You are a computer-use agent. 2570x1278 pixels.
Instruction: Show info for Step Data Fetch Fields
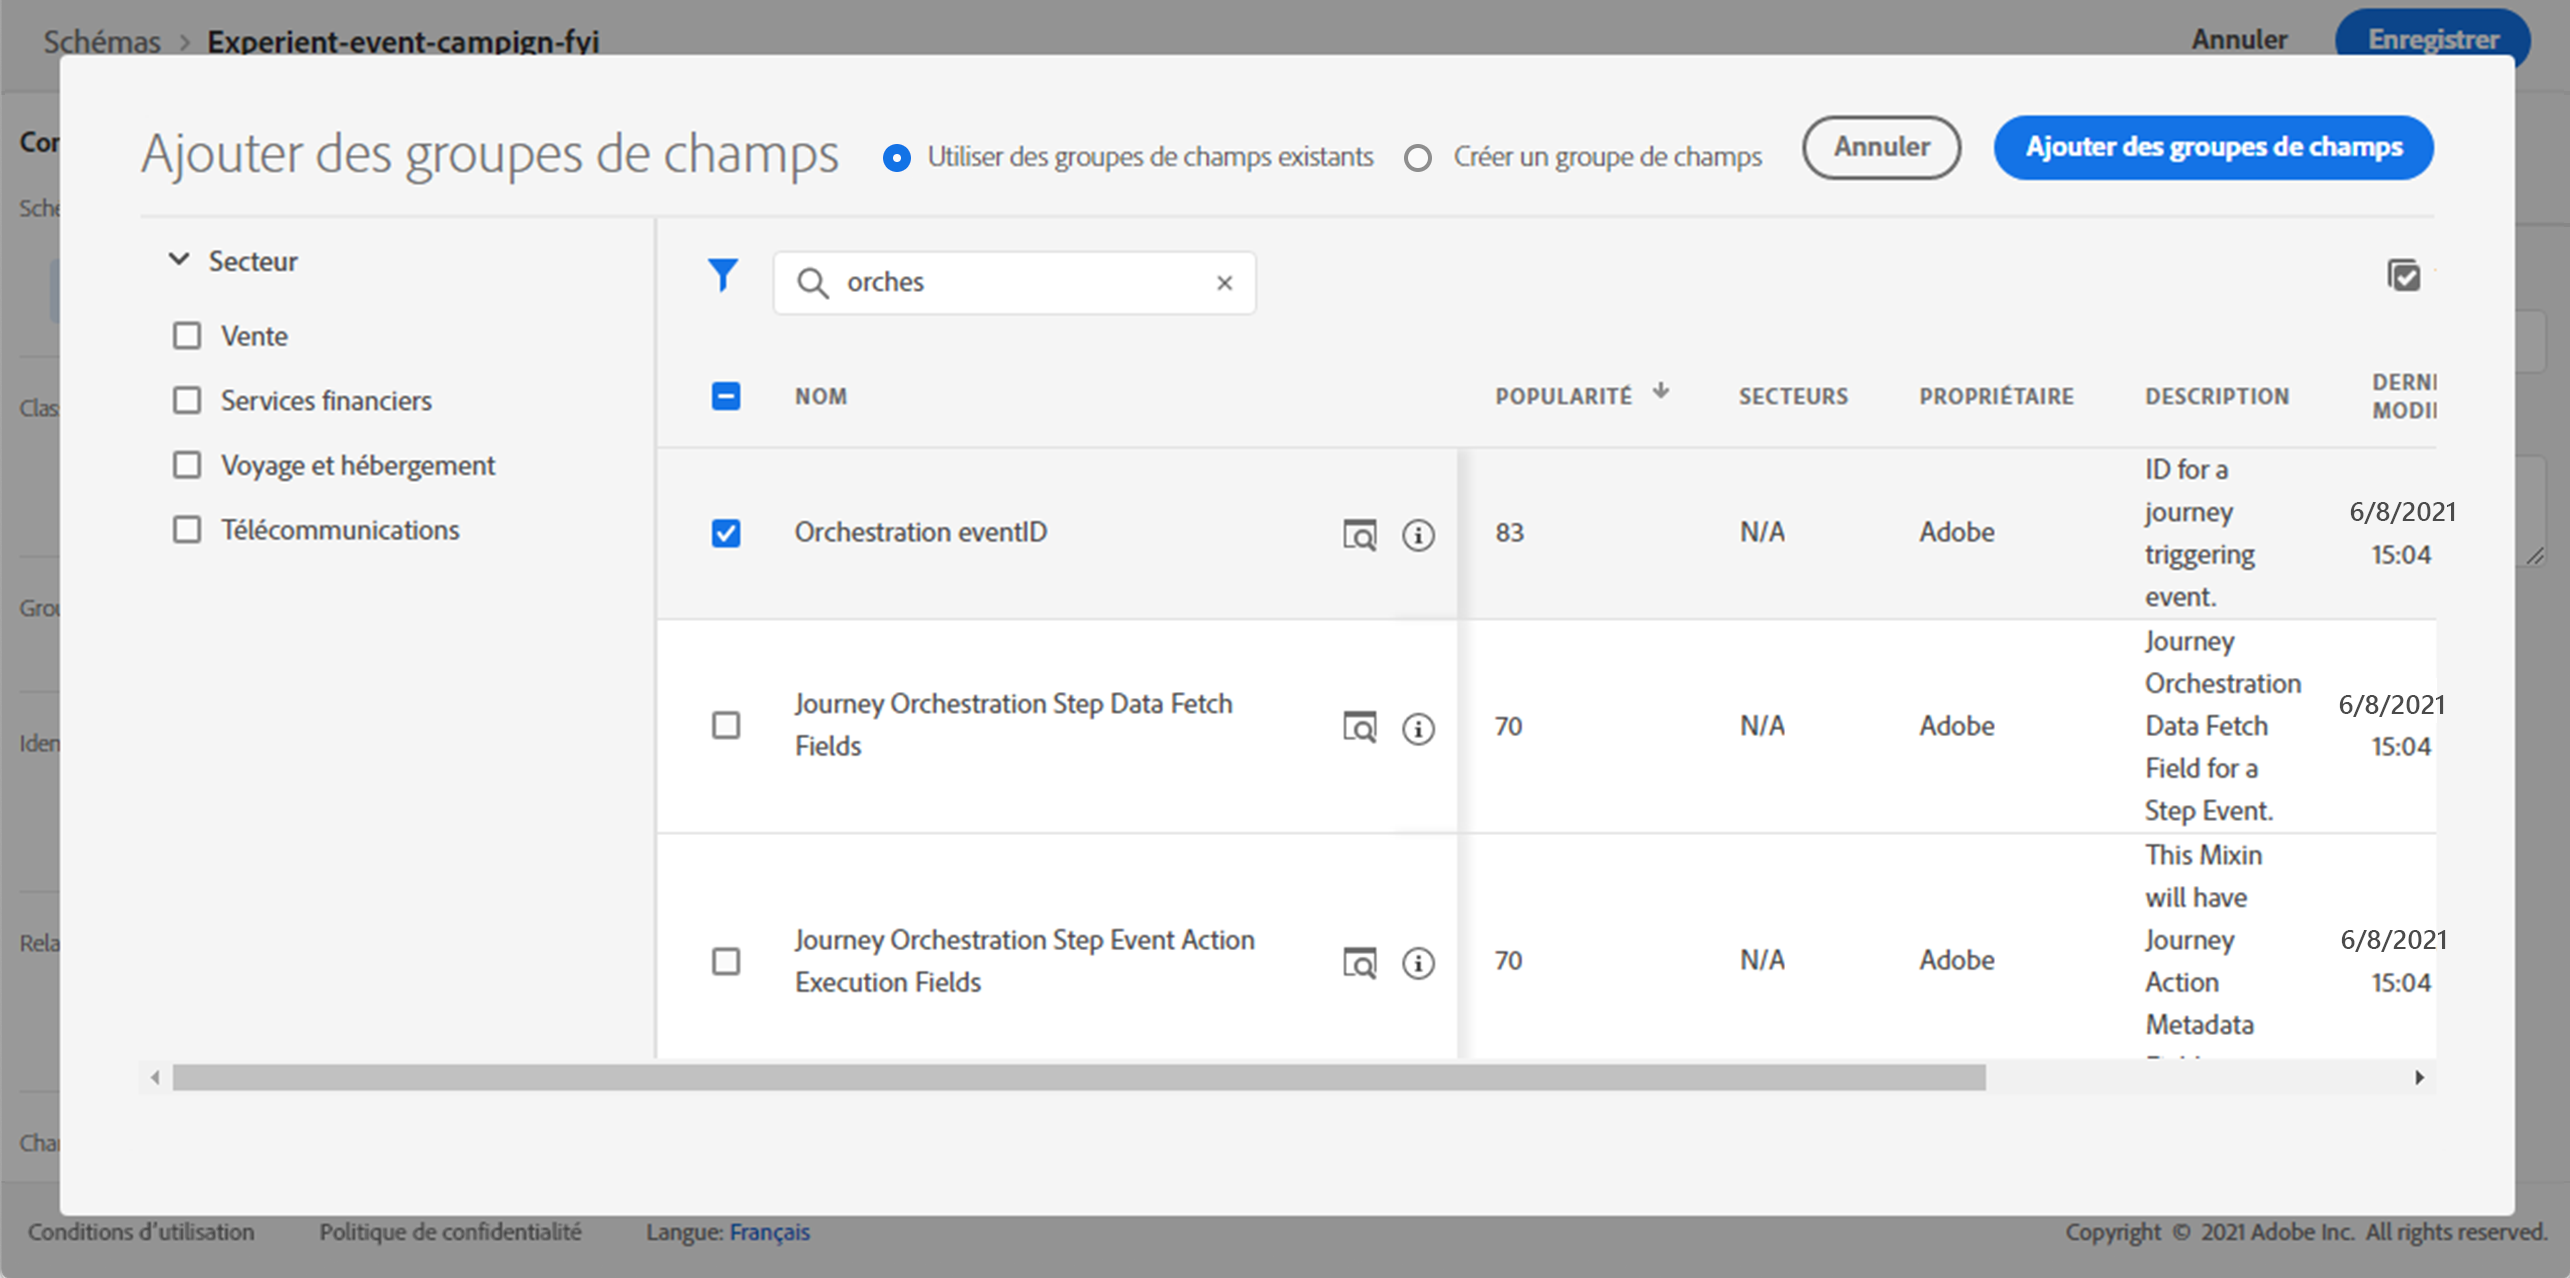pos(1418,728)
